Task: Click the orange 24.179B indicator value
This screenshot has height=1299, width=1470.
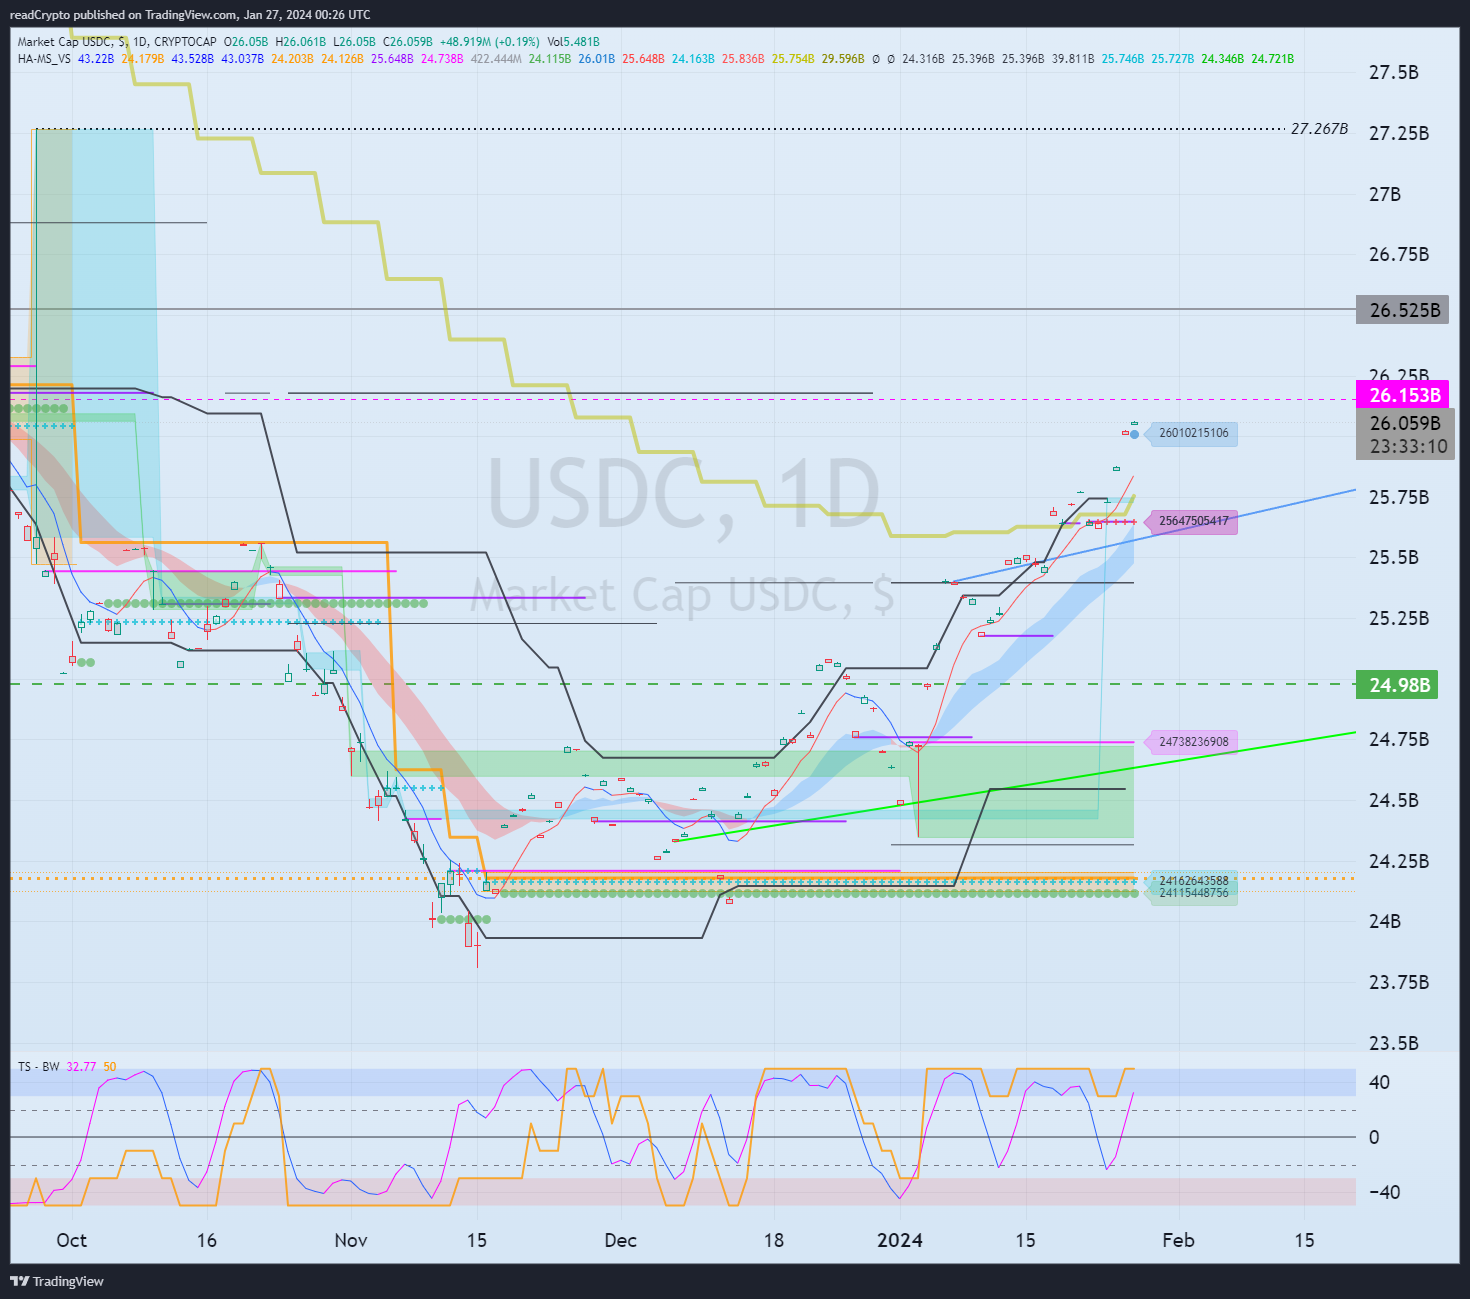Action: [143, 59]
